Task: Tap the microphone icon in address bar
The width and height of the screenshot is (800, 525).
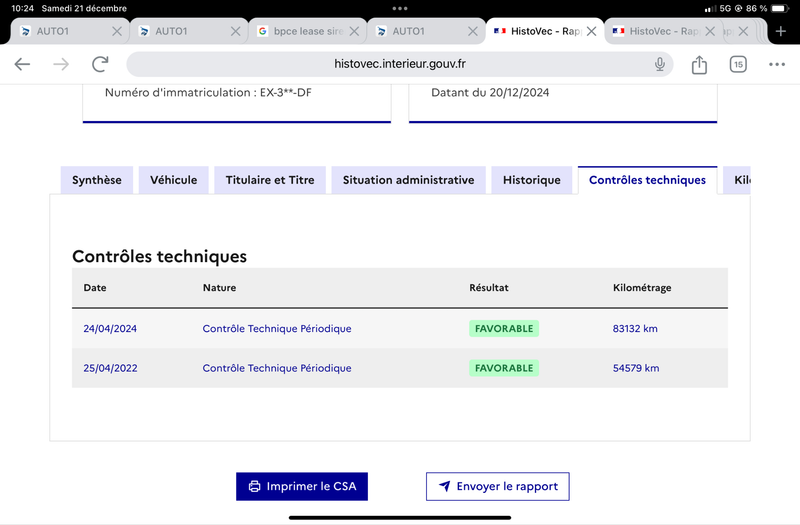Action: point(660,64)
